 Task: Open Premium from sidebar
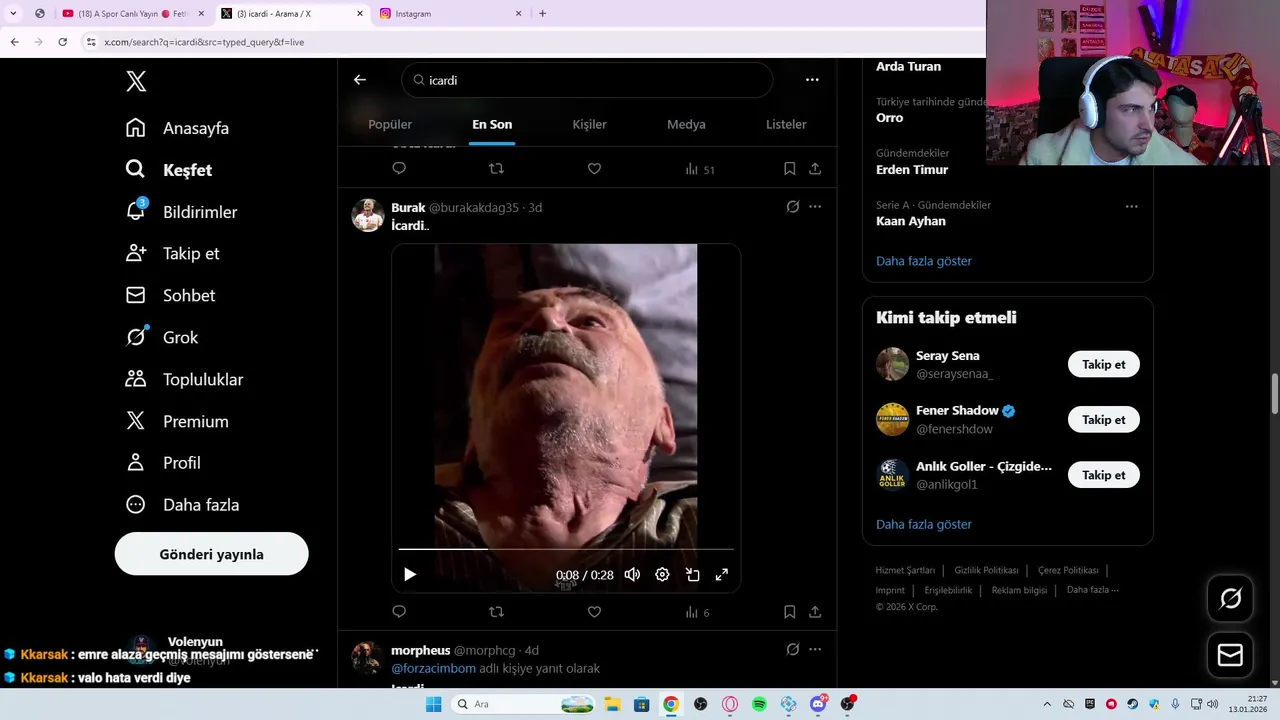[177, 422]
